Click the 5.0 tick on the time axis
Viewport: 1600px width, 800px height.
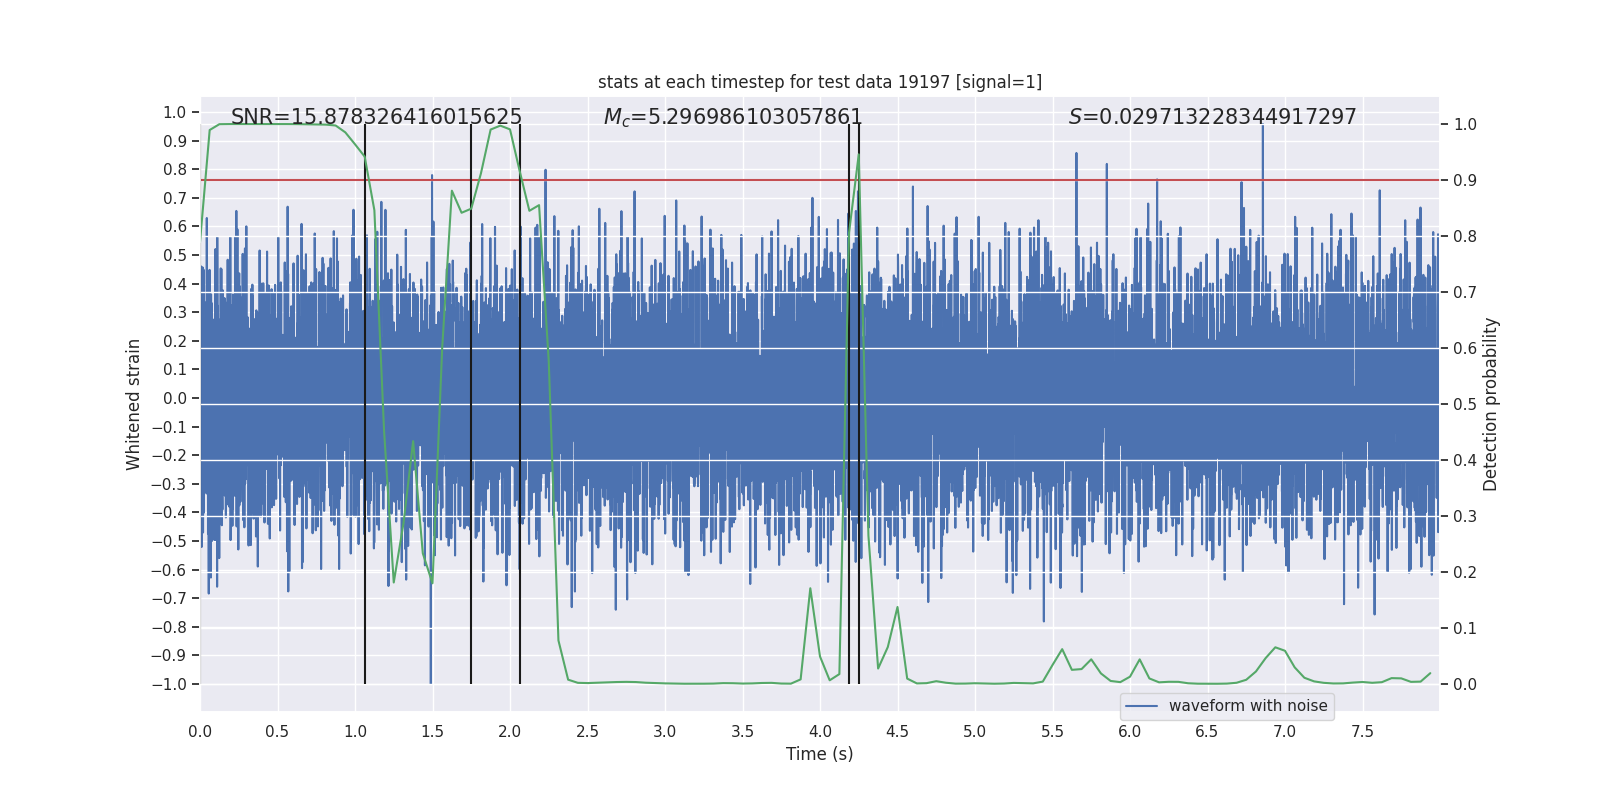click(x=975, y=731)
